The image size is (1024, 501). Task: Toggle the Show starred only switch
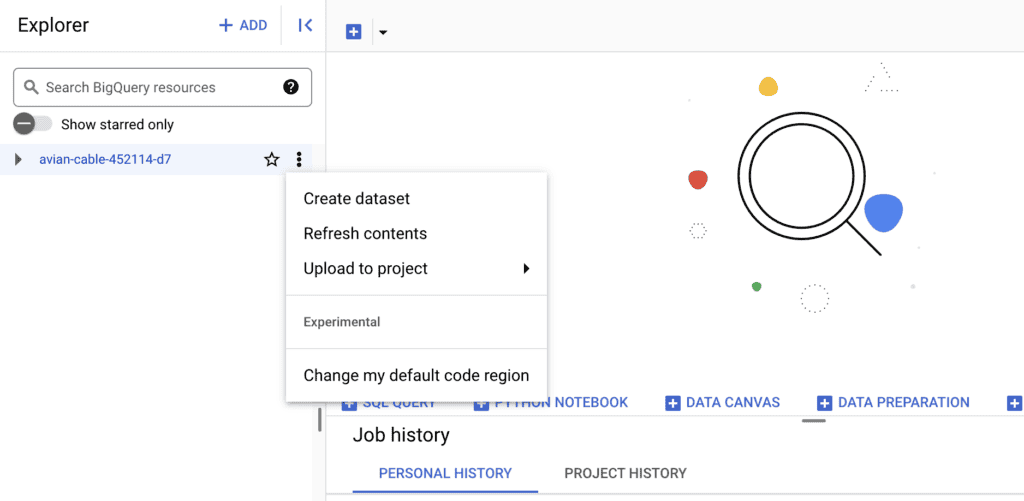[33, 124]
